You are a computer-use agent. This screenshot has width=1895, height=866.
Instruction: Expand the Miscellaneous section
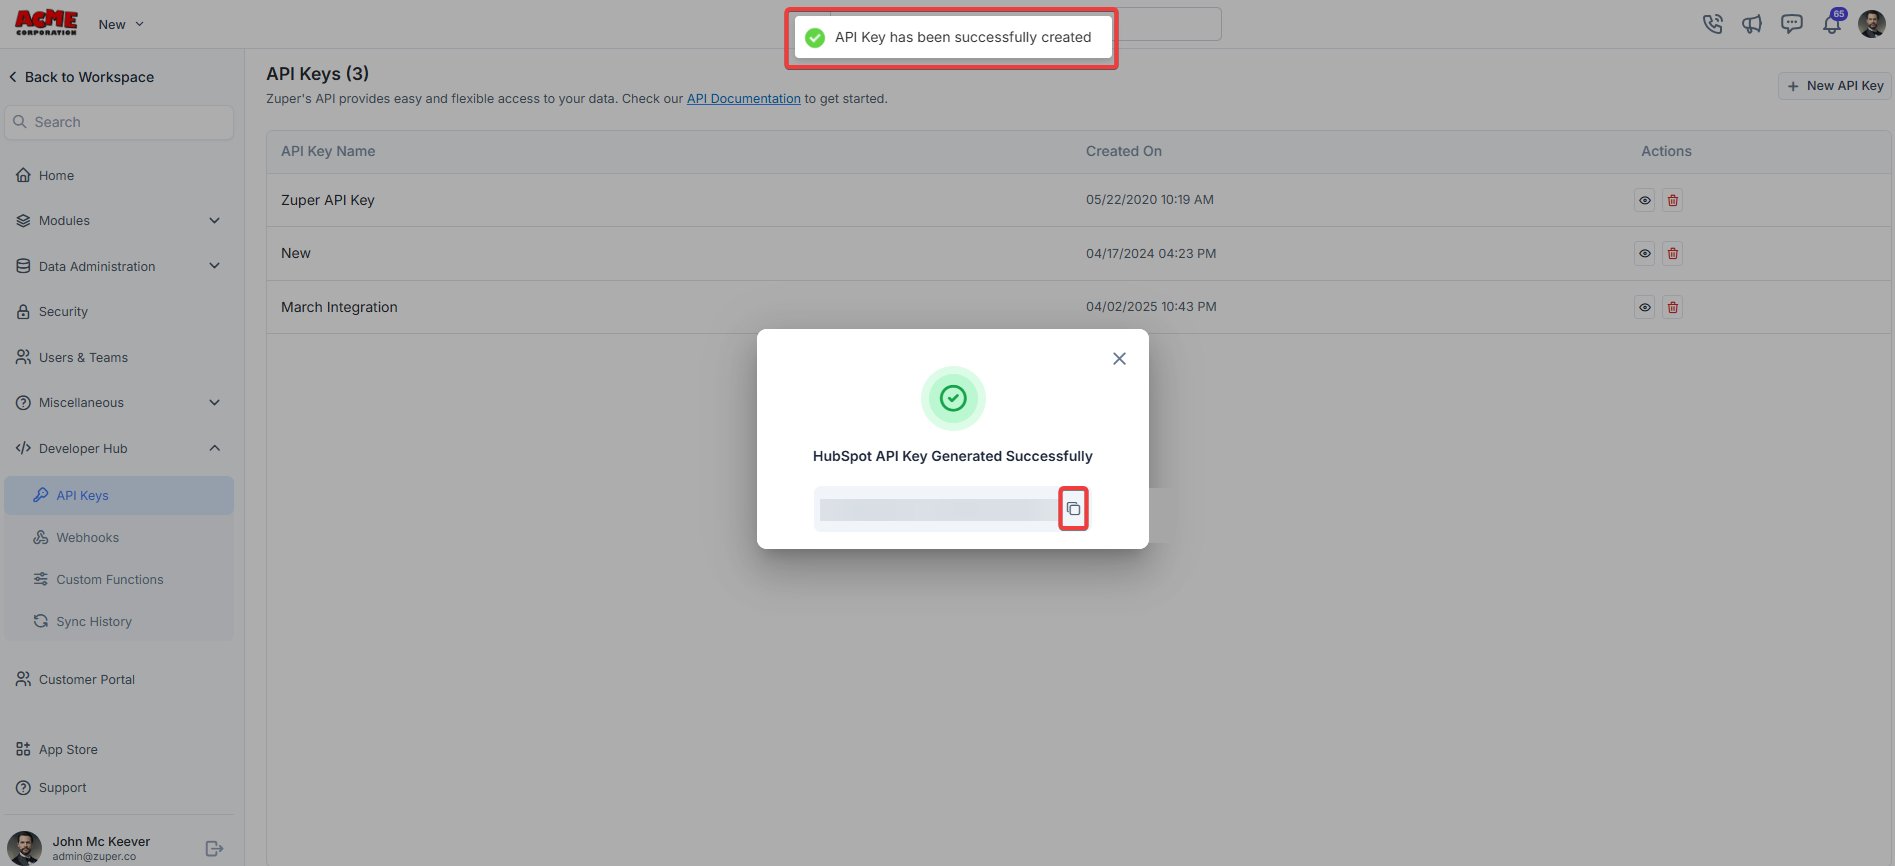pos(119,403)
